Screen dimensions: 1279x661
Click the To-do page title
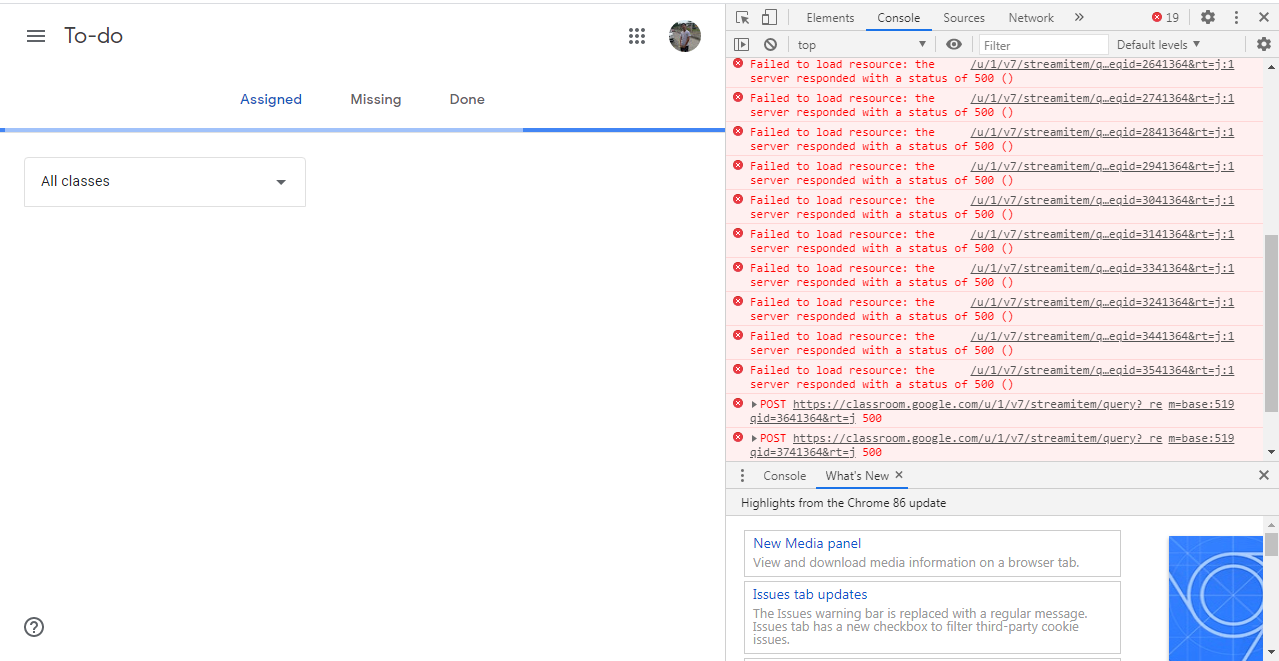click(x=93, y=36)
